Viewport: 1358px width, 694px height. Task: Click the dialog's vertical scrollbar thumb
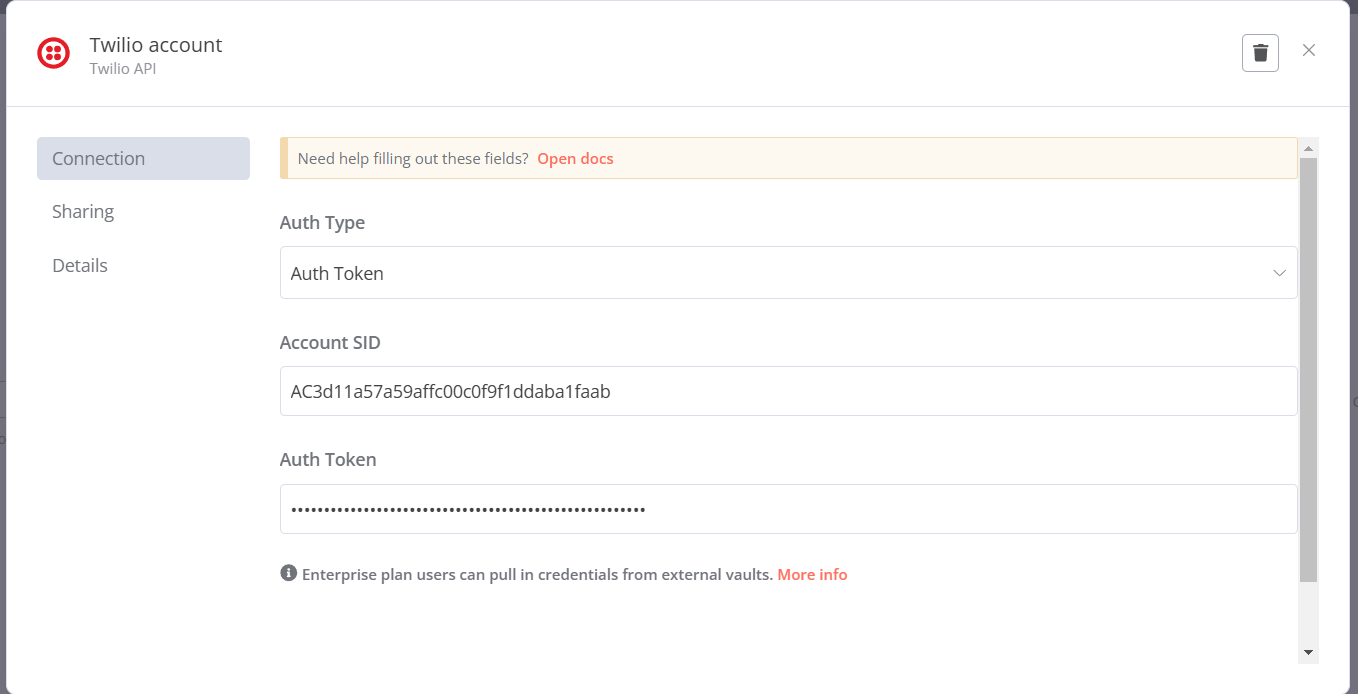[1308, 370]
